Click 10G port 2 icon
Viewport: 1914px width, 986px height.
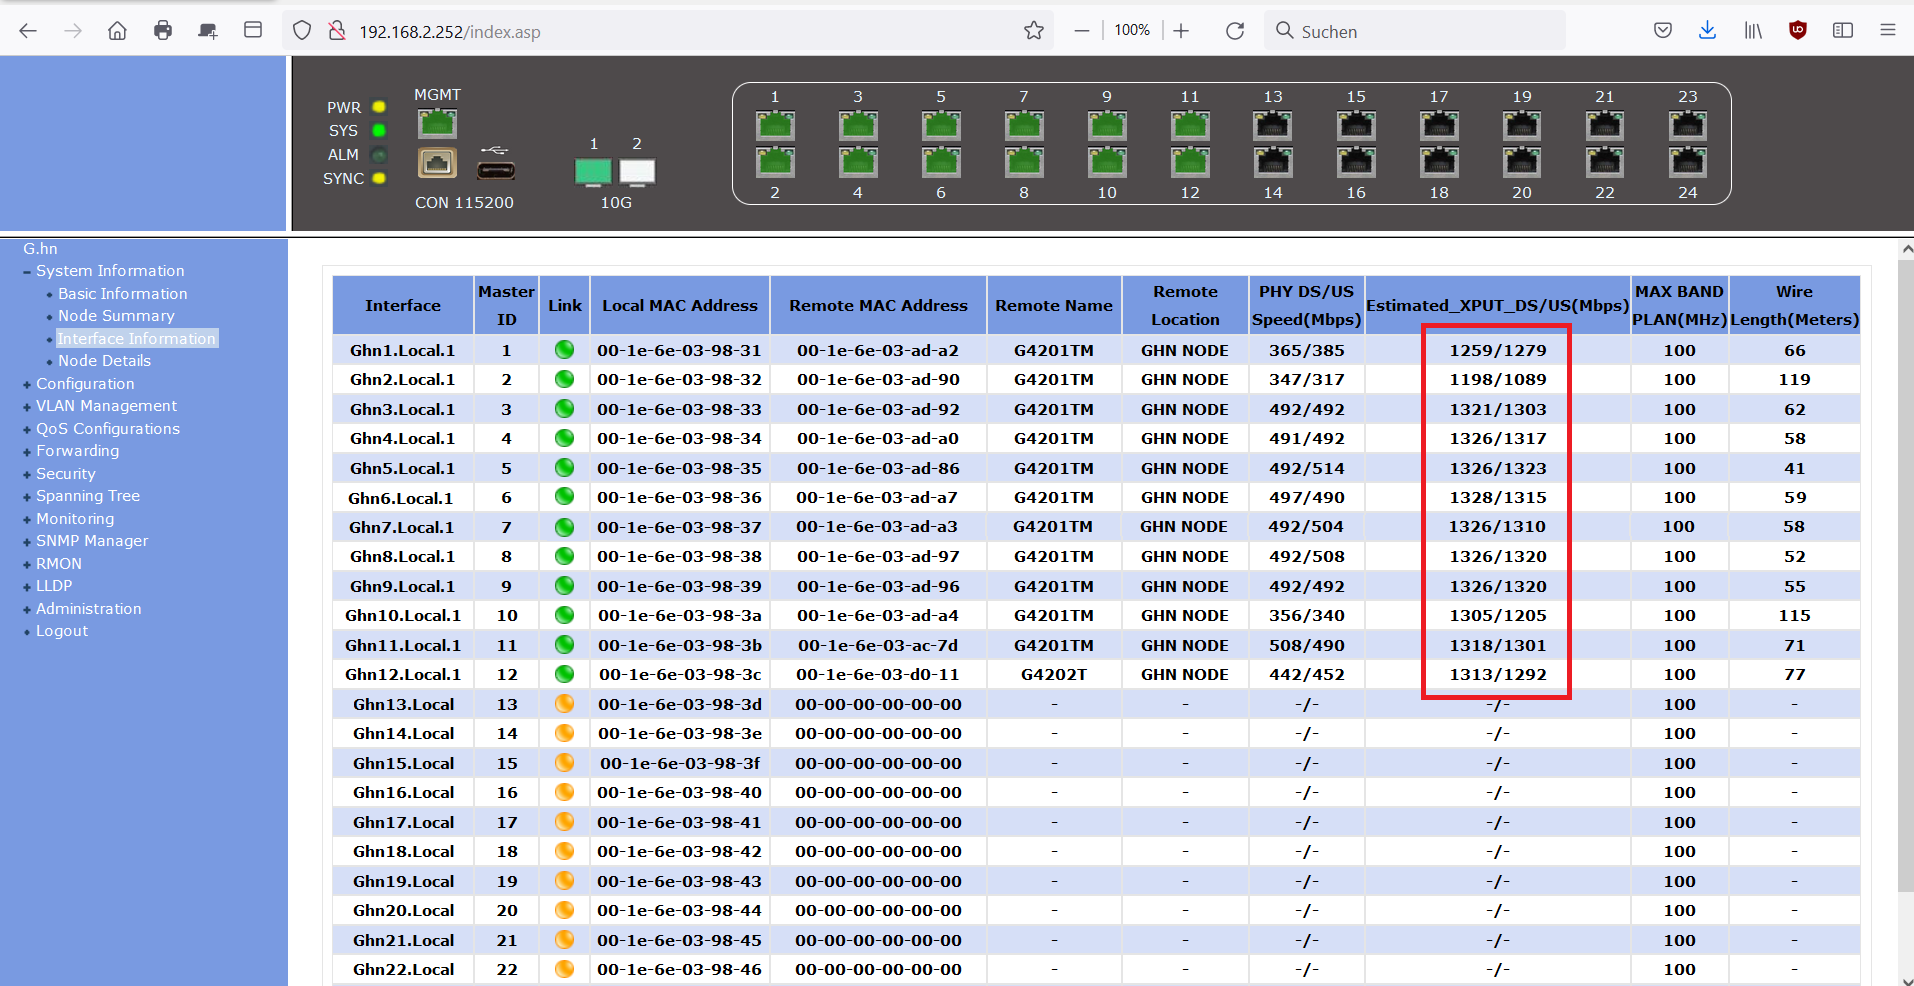[x=637, y=172]
